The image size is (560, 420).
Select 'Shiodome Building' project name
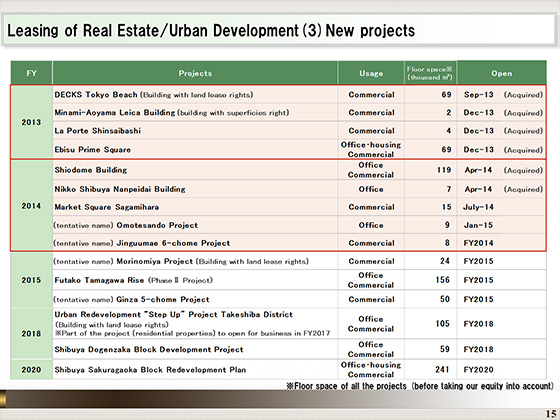91,170
